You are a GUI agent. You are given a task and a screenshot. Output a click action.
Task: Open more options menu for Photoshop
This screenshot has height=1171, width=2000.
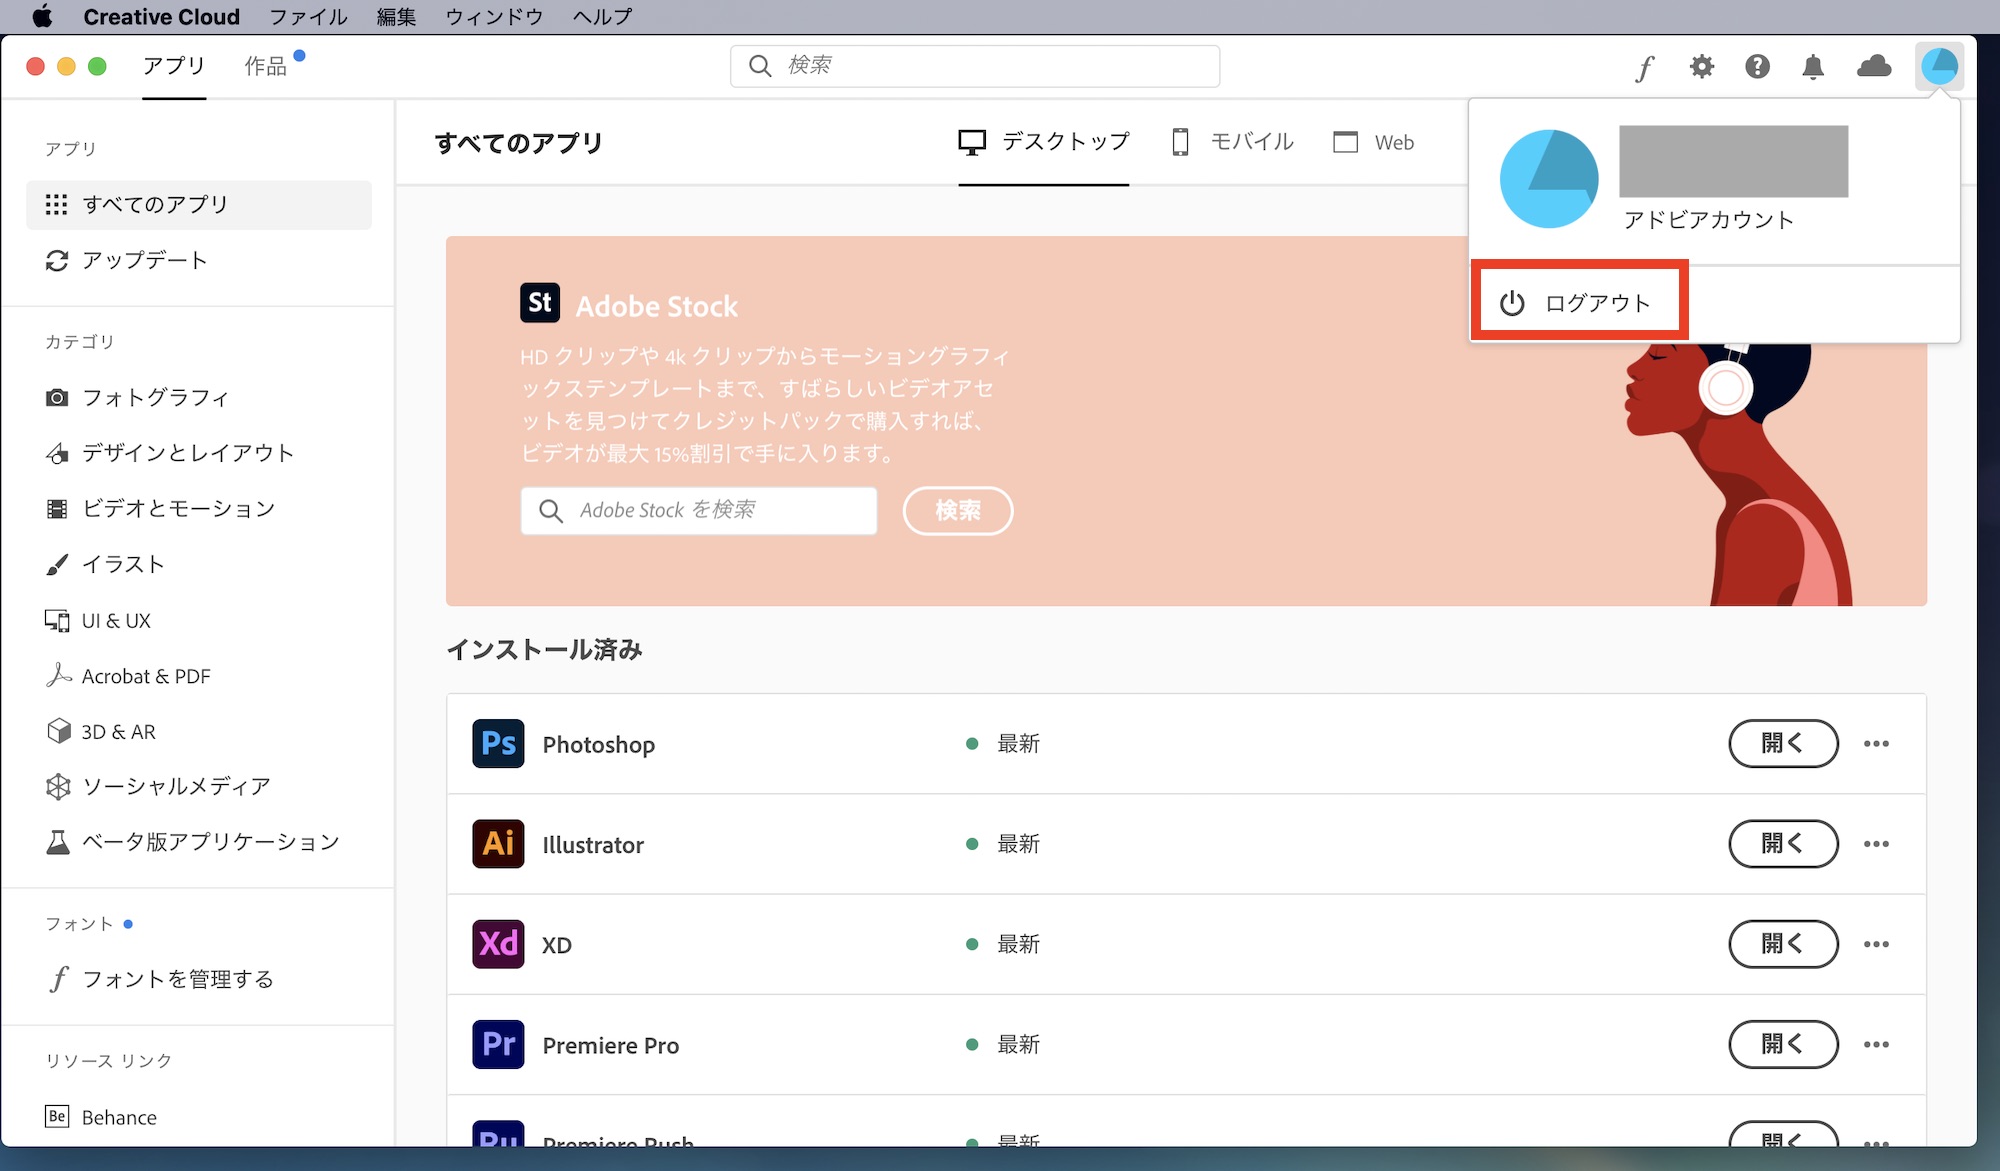(1876, 744)
